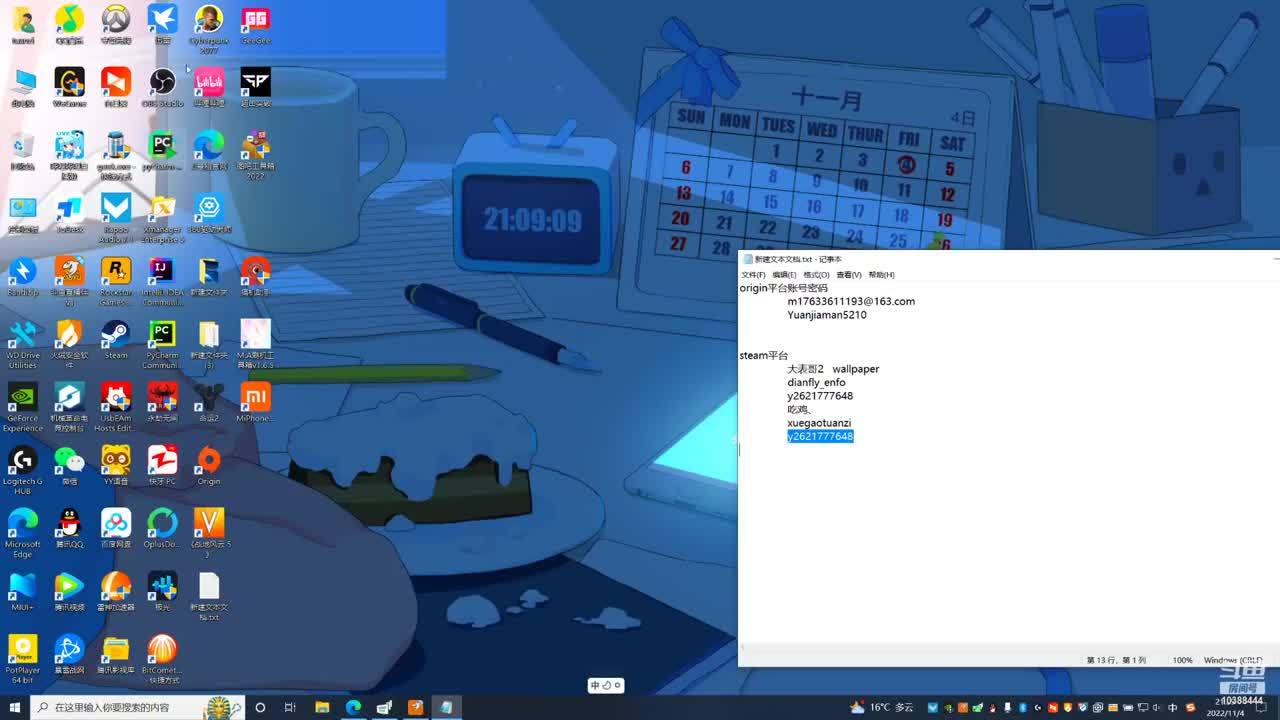Select the PotPlayer 64 bit shortcut

(x=22, y=658)
